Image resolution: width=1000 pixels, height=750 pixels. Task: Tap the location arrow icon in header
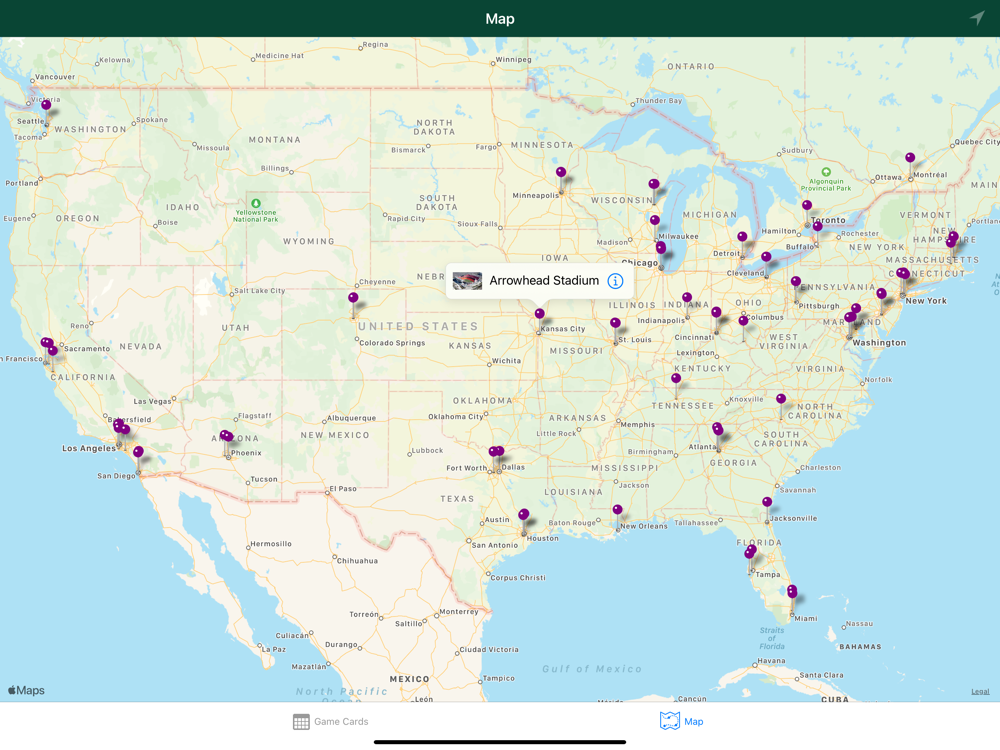(x=977, y=18)
